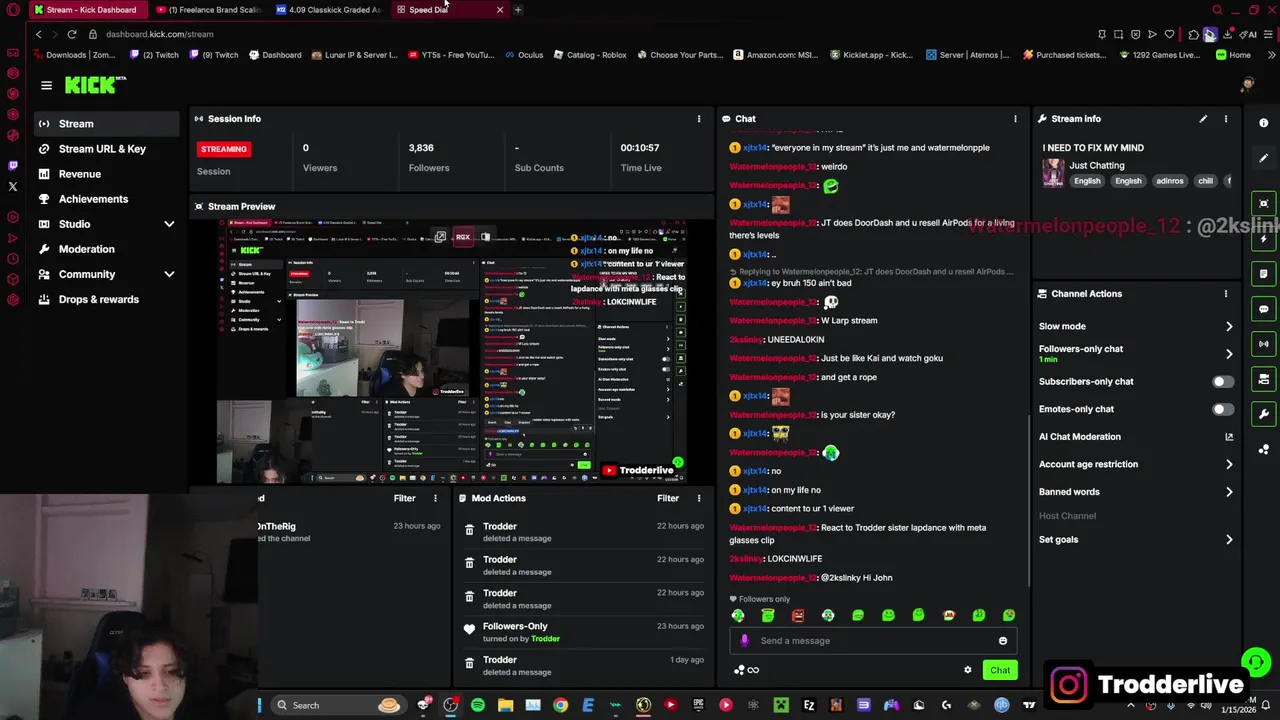This screenshot has height=720, width=1280.
Task: Toggle Subscribers-only chat switch
Action: pos(1222,382)
